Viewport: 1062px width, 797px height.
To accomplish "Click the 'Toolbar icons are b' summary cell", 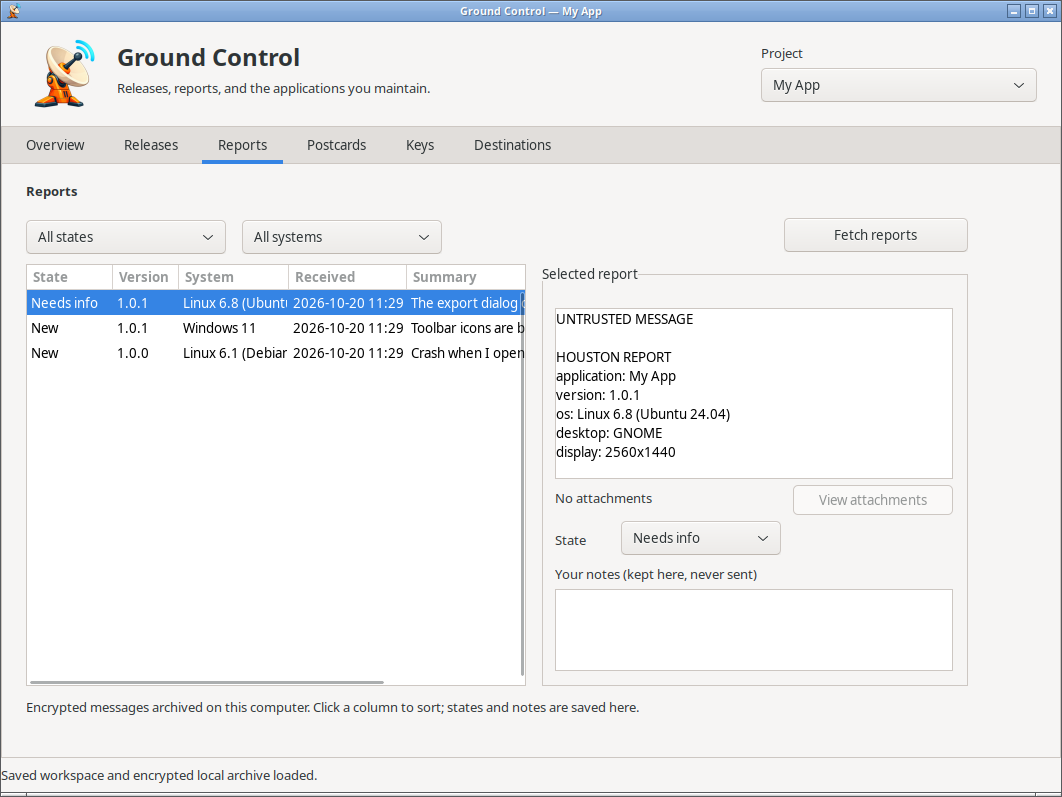I will coord(467,328).
